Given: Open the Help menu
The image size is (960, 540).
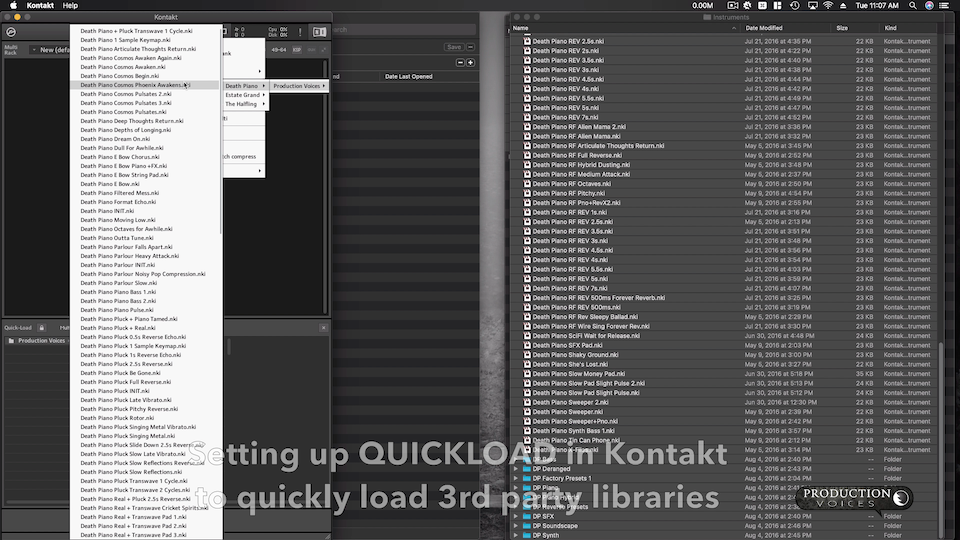Looking at the screenshot, I should coord(70,6).
